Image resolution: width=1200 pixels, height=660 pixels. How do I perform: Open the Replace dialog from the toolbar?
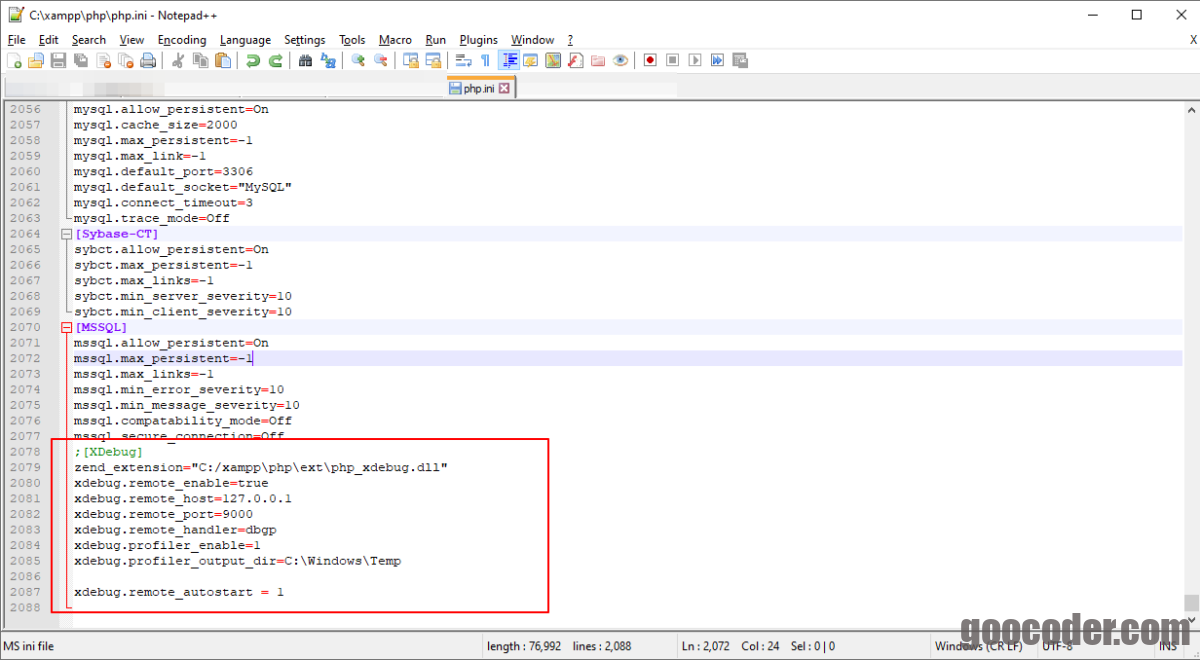327,60
